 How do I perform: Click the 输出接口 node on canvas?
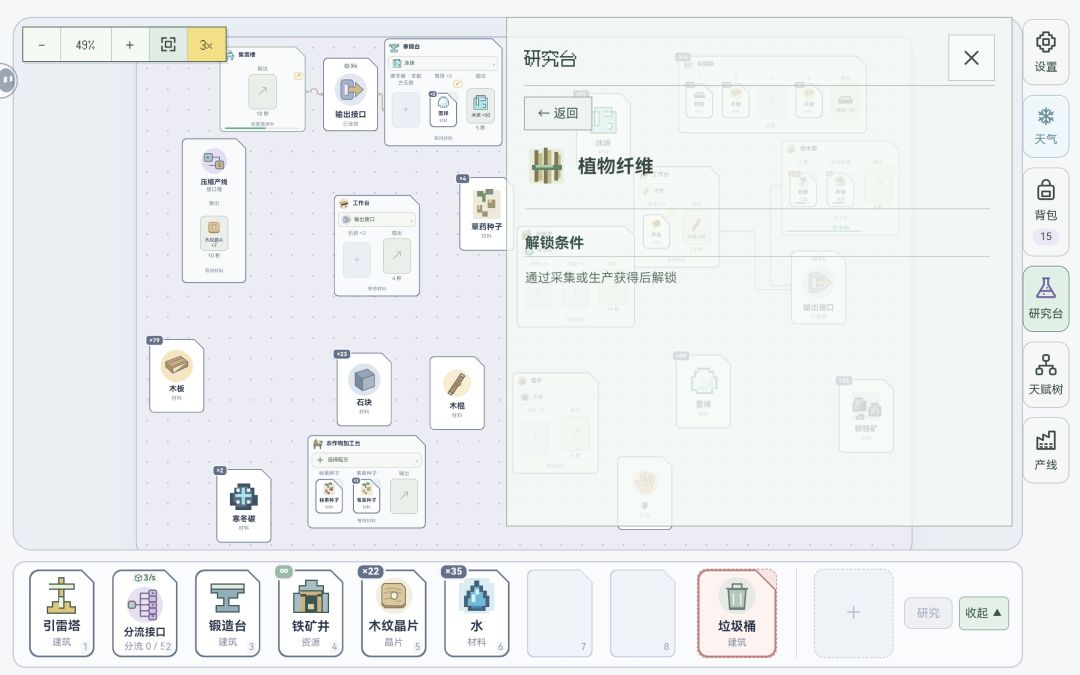coord(351,94)
